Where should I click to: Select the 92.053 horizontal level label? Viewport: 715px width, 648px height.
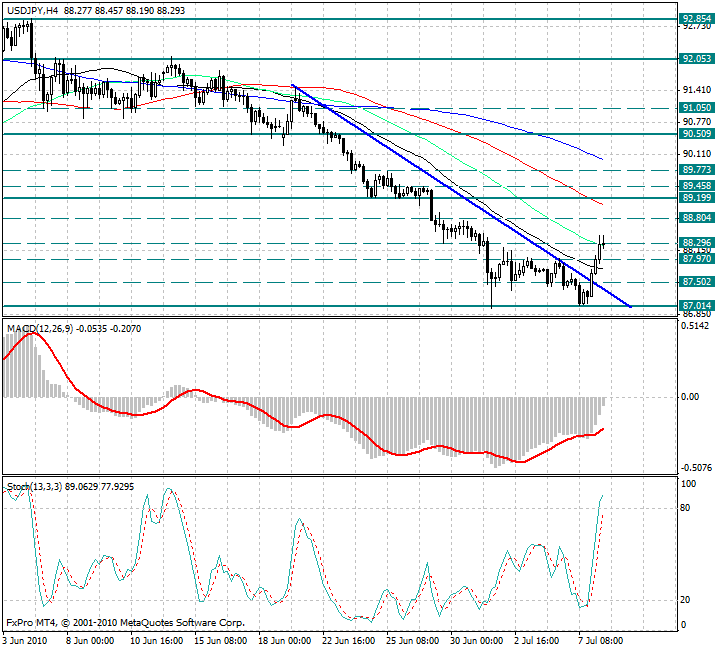pyautogui.click(x=696, y=59)
